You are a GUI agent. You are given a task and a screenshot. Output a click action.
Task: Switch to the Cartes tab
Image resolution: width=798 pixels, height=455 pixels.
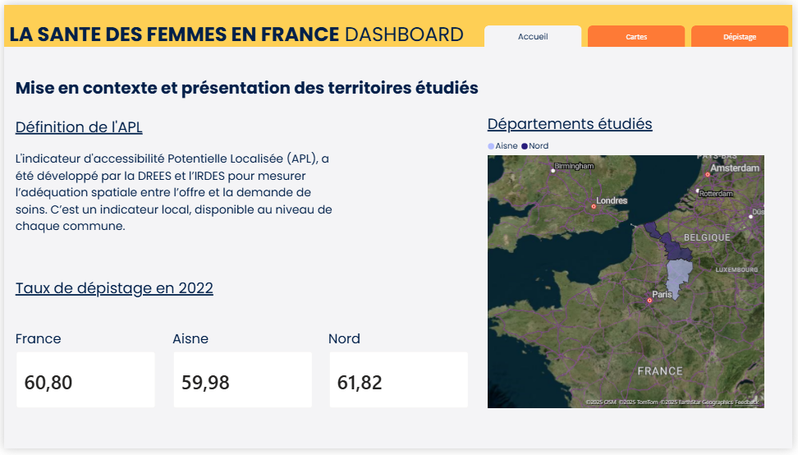point(636,37)
